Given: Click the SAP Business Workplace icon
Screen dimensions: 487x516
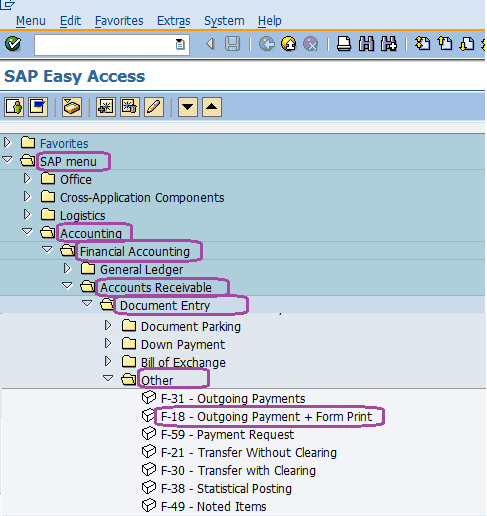Looking at the screenshot, I should 72,107.
